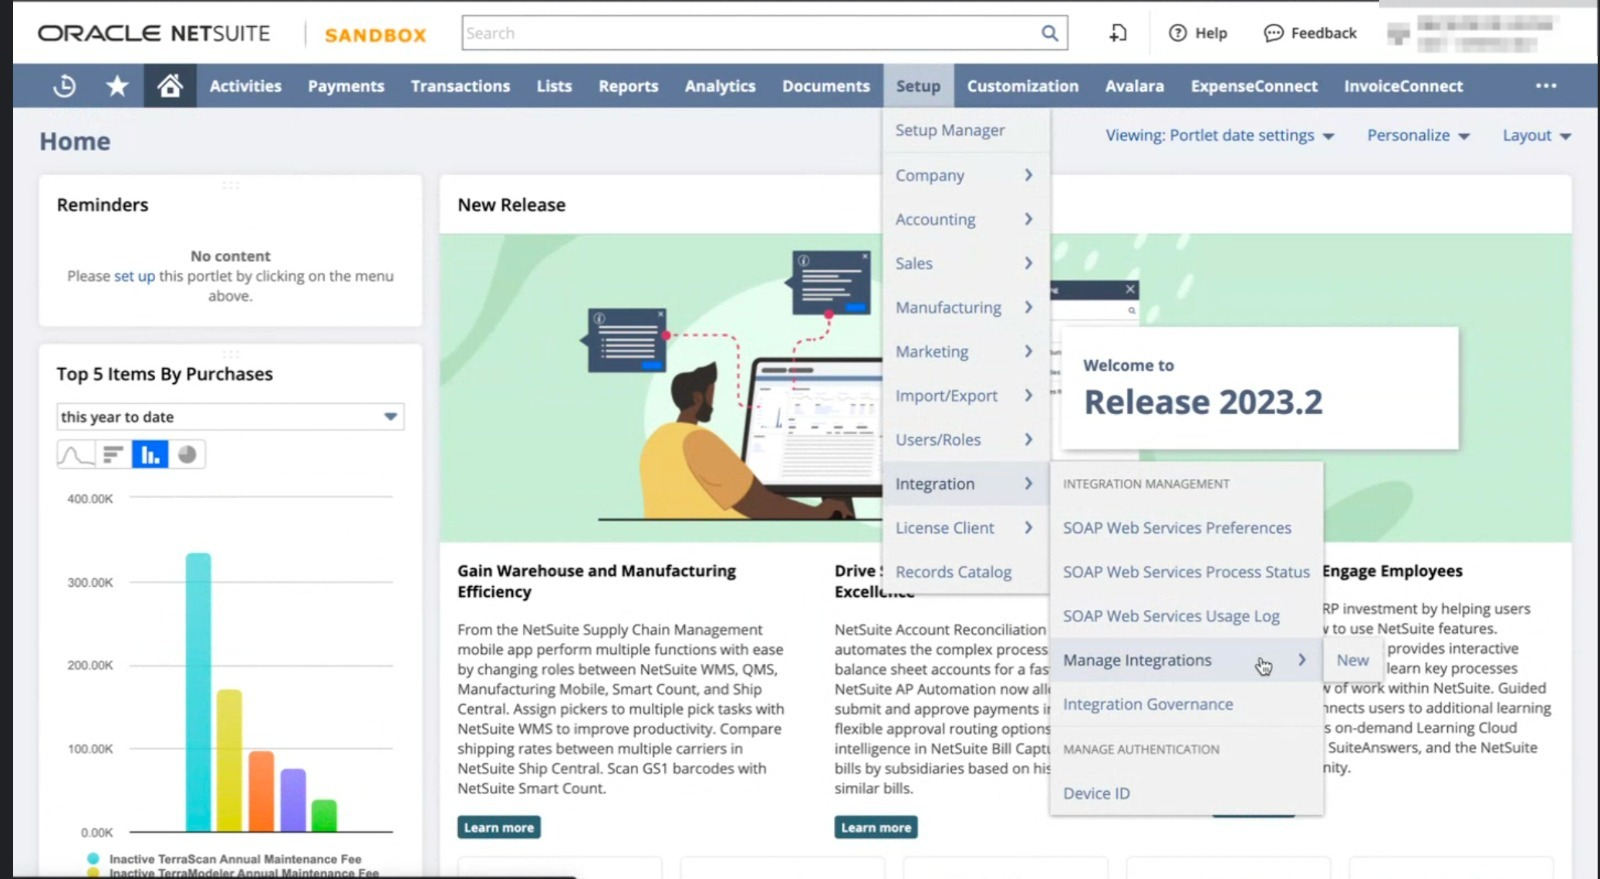Select SOAP Web Services Preferences
1600x879 pixels.
coord(1176,528)
